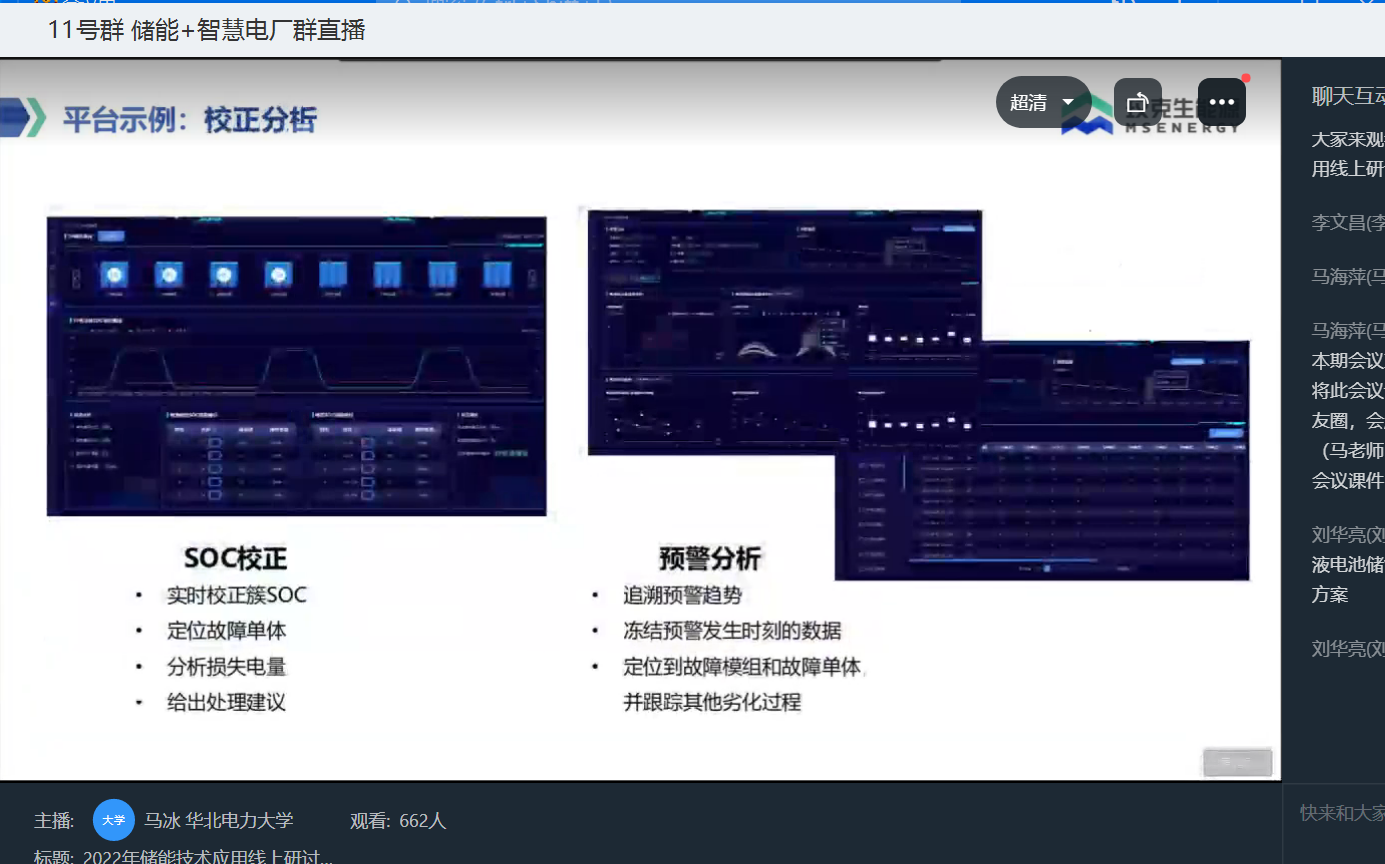Click the rotate screen icon on video
This screenshot has height=864, width=1385.
pyautogui.click(x=1137, y=102)
